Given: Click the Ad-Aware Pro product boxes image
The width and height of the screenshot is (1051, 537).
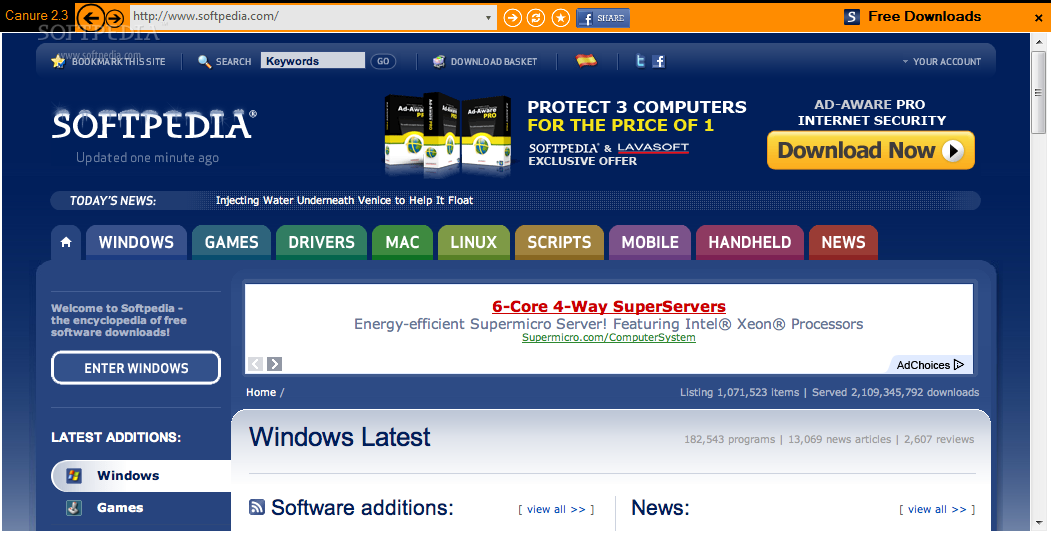Looking at the screenshot, I should [448, 133].
